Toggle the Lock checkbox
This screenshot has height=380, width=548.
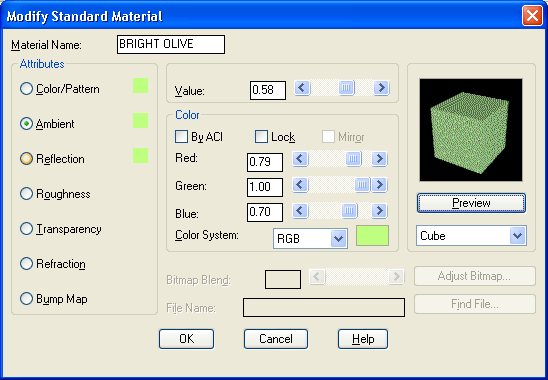(x=261, y=137)
